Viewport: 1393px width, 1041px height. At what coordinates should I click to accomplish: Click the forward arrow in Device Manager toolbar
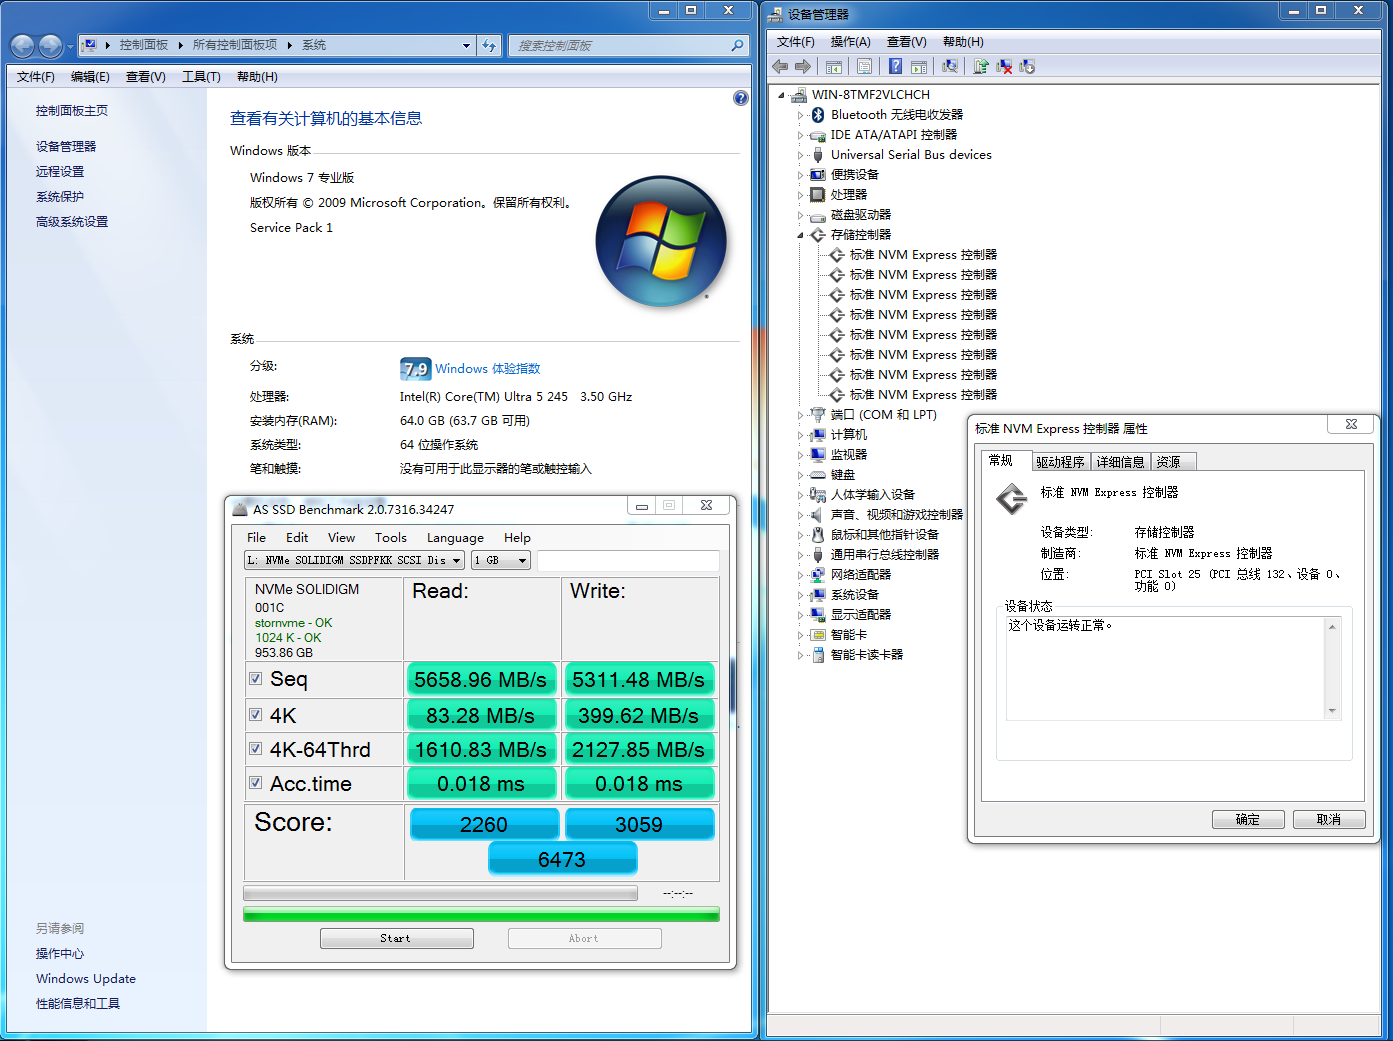tap(803, 66)
